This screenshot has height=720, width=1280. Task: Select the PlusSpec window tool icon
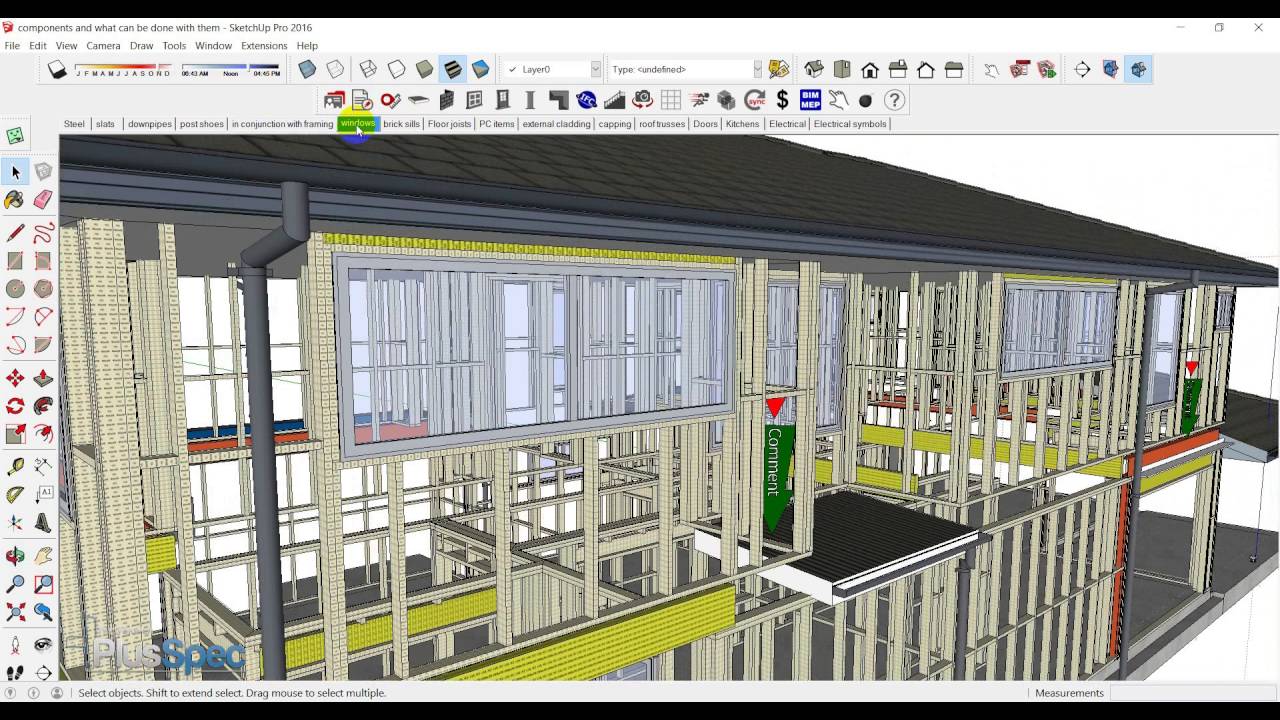click(474, 100)
